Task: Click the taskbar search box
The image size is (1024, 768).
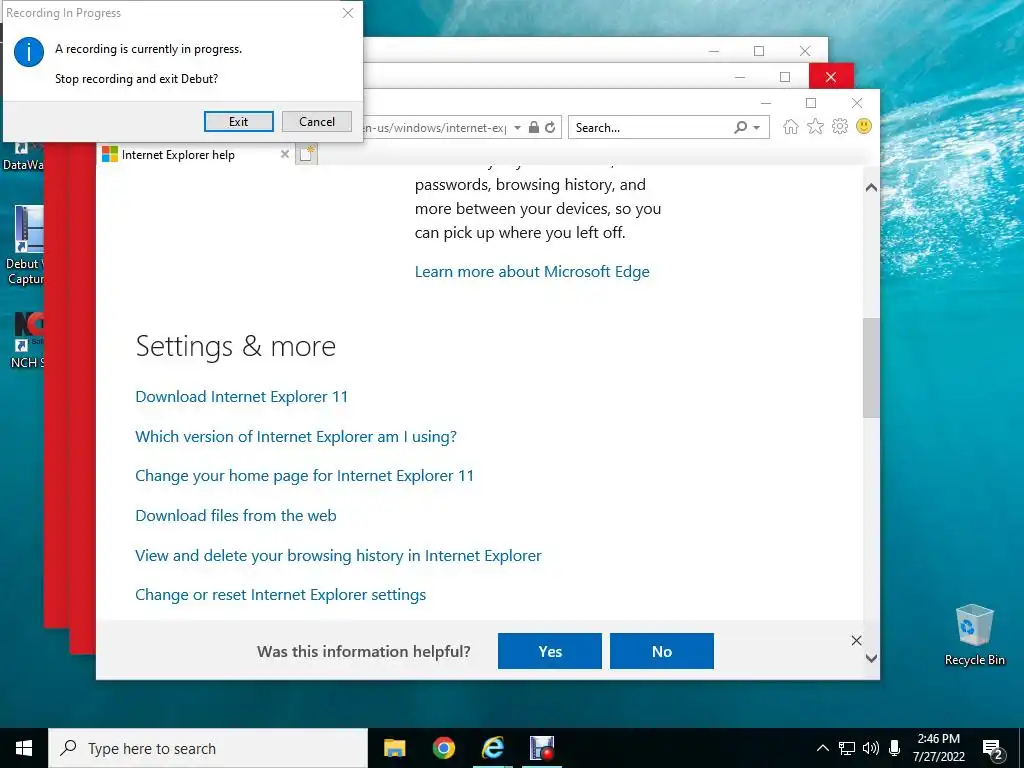Action: coord(208,748)
